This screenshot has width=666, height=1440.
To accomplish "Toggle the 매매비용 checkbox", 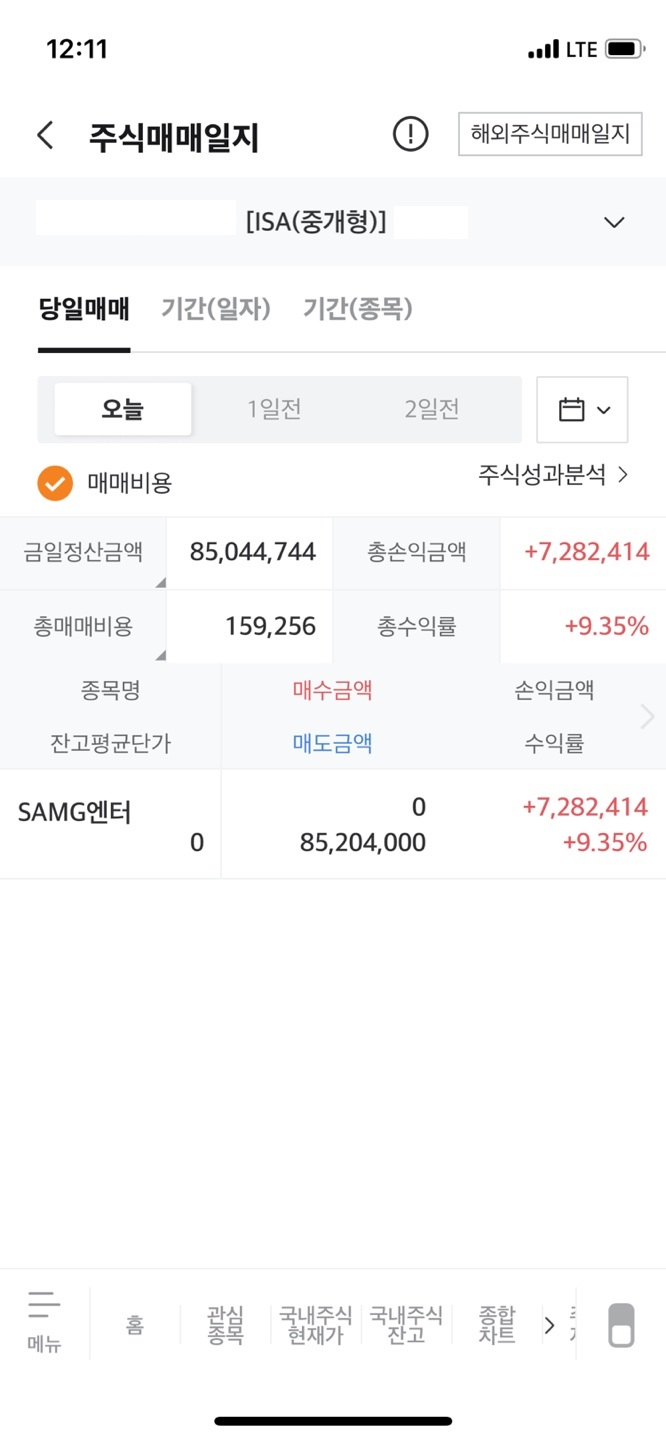I will coord(56,483).
